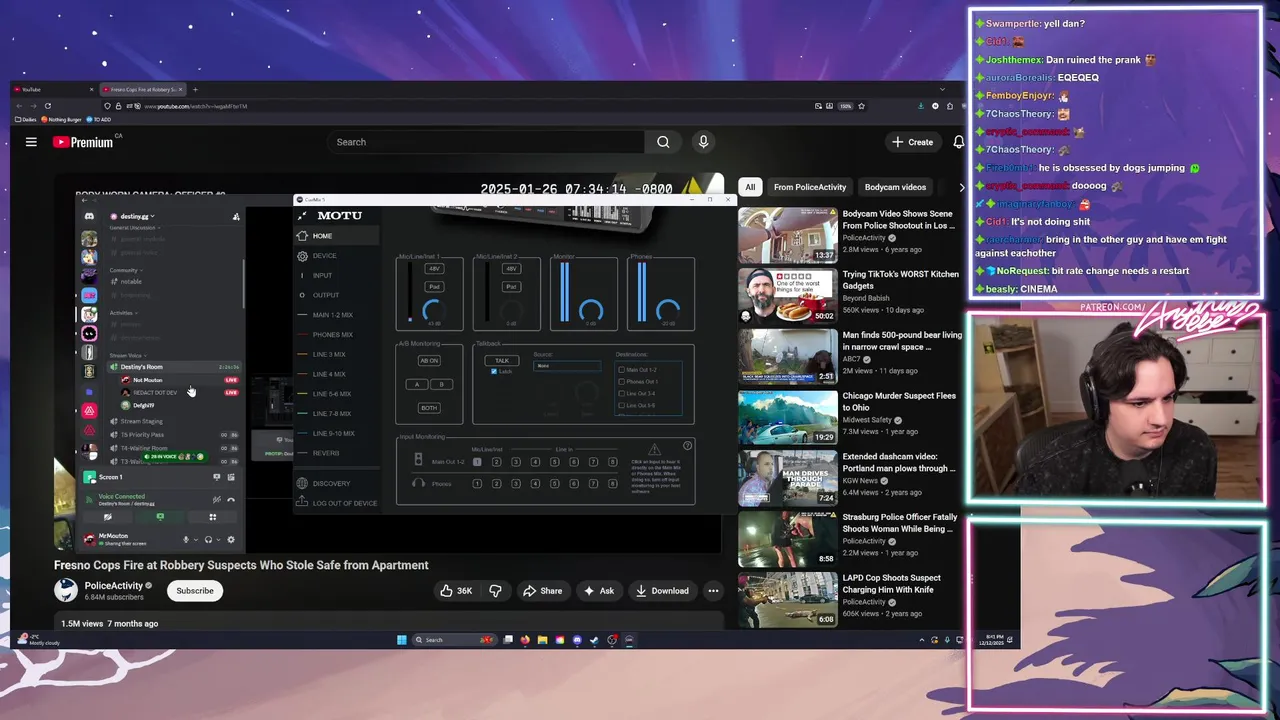Open YouTube notifications bell
This screenshot has width=1280, height=720.
click(958, 142)
